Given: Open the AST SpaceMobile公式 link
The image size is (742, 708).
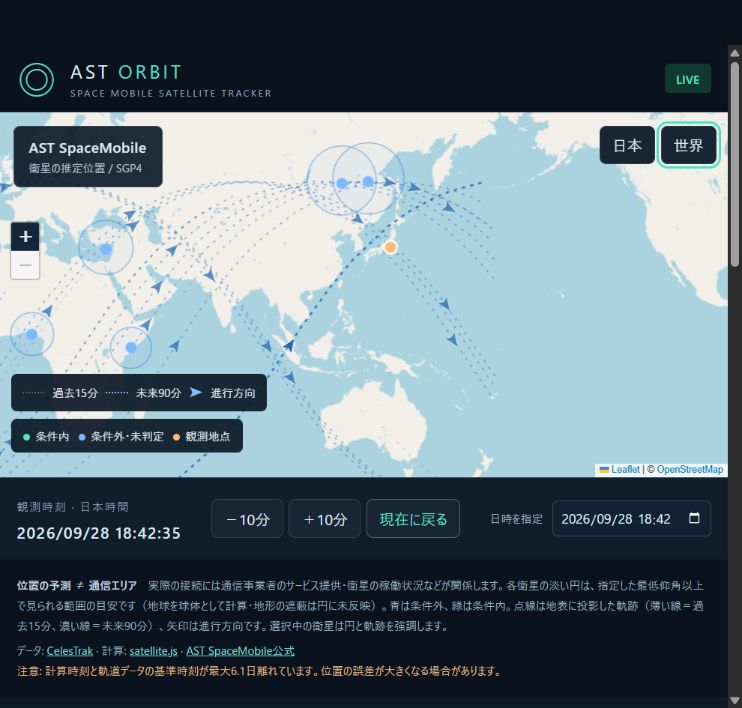Looking at the screenshot, I should (240, 651).
